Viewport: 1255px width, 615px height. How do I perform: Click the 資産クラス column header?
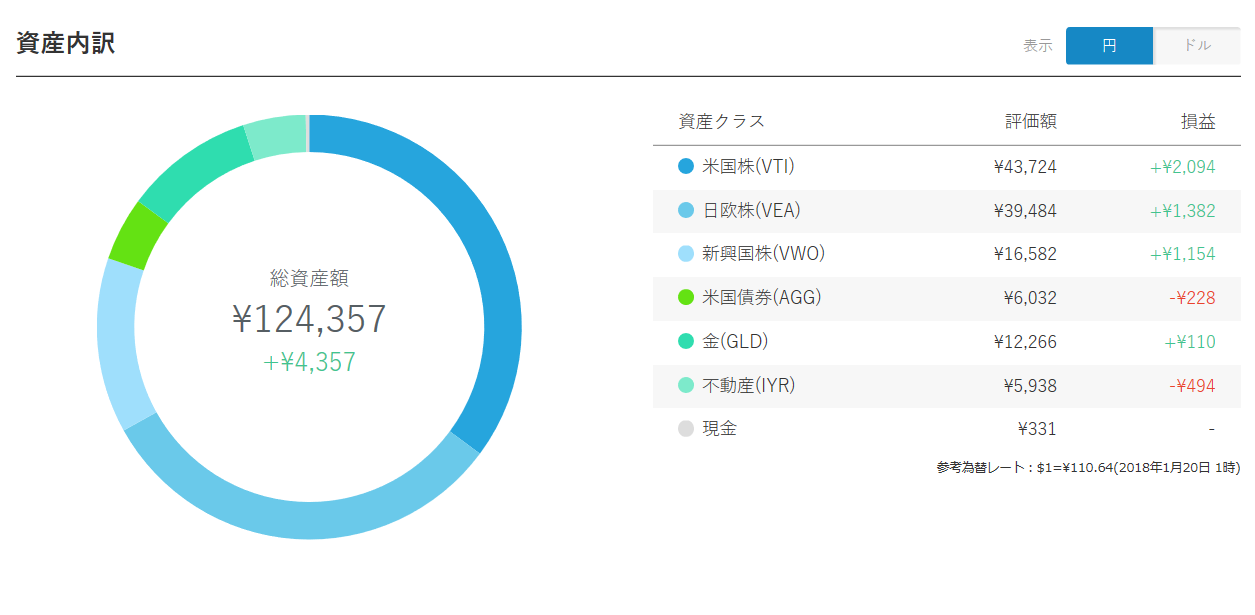[721, 122]
